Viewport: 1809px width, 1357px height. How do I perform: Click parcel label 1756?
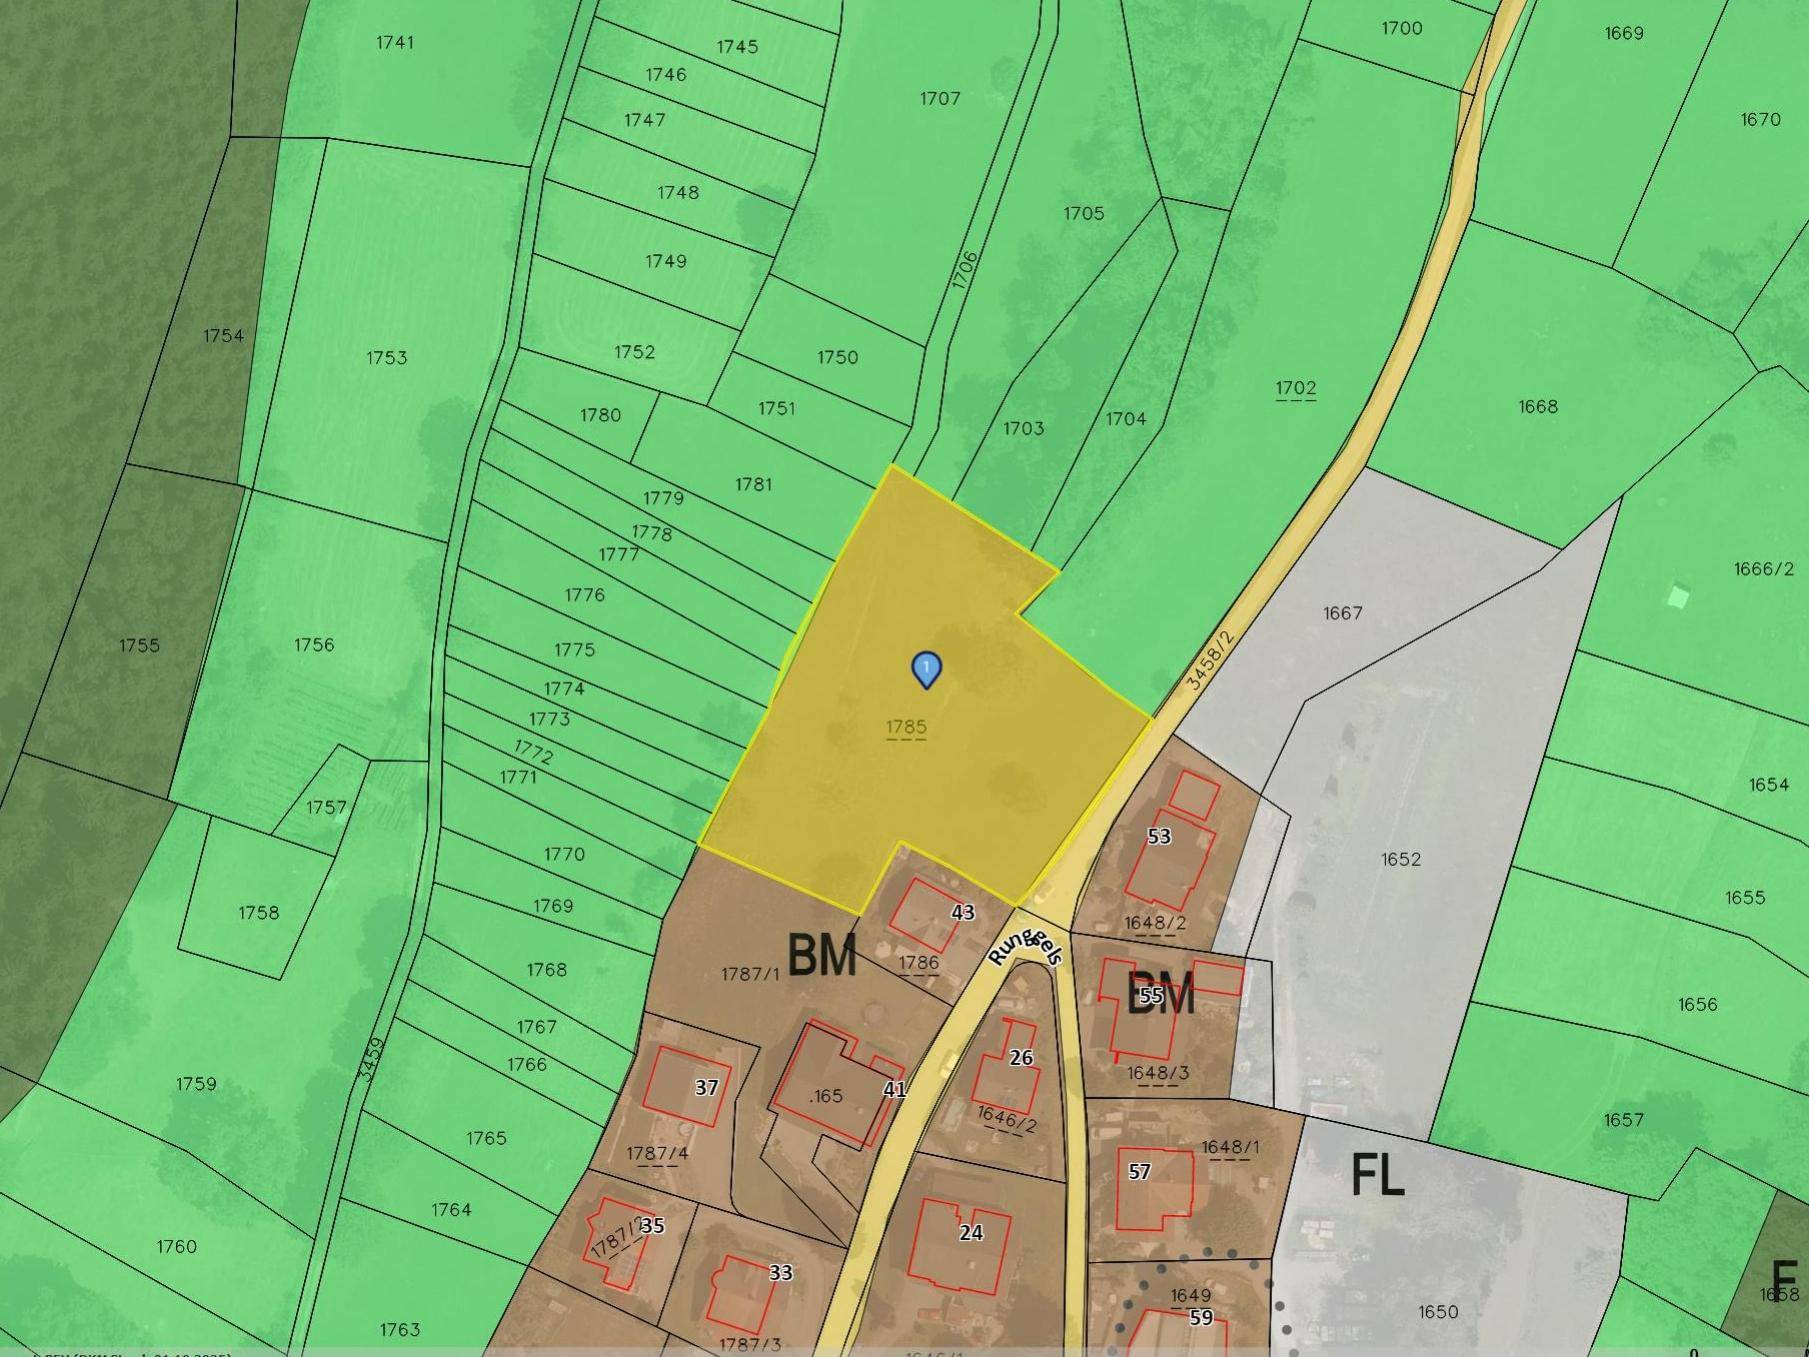[x=314, y=645]
